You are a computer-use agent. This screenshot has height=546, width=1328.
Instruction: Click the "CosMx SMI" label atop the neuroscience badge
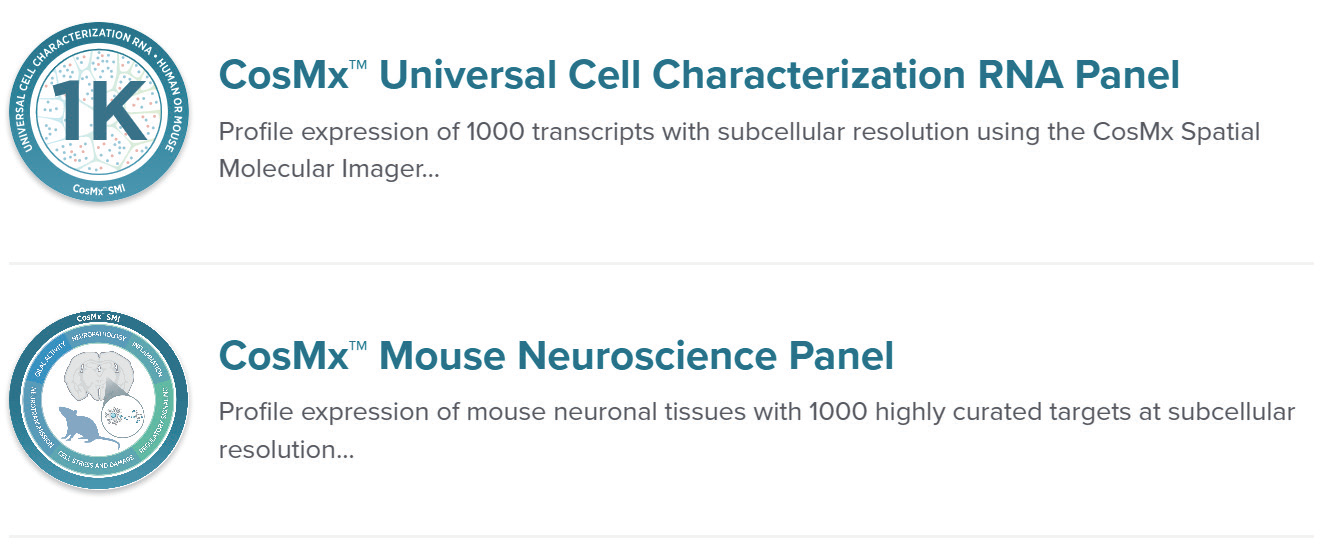98,318
